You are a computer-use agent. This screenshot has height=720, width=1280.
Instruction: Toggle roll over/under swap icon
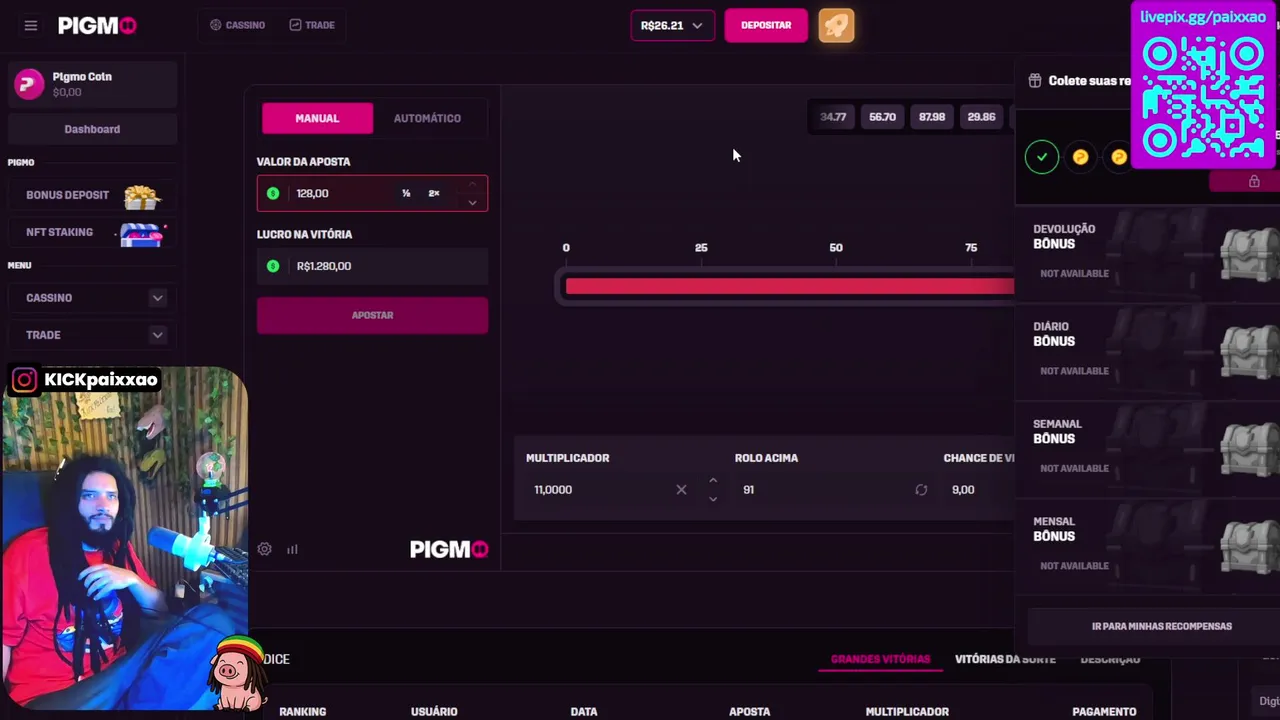point(921,490)
